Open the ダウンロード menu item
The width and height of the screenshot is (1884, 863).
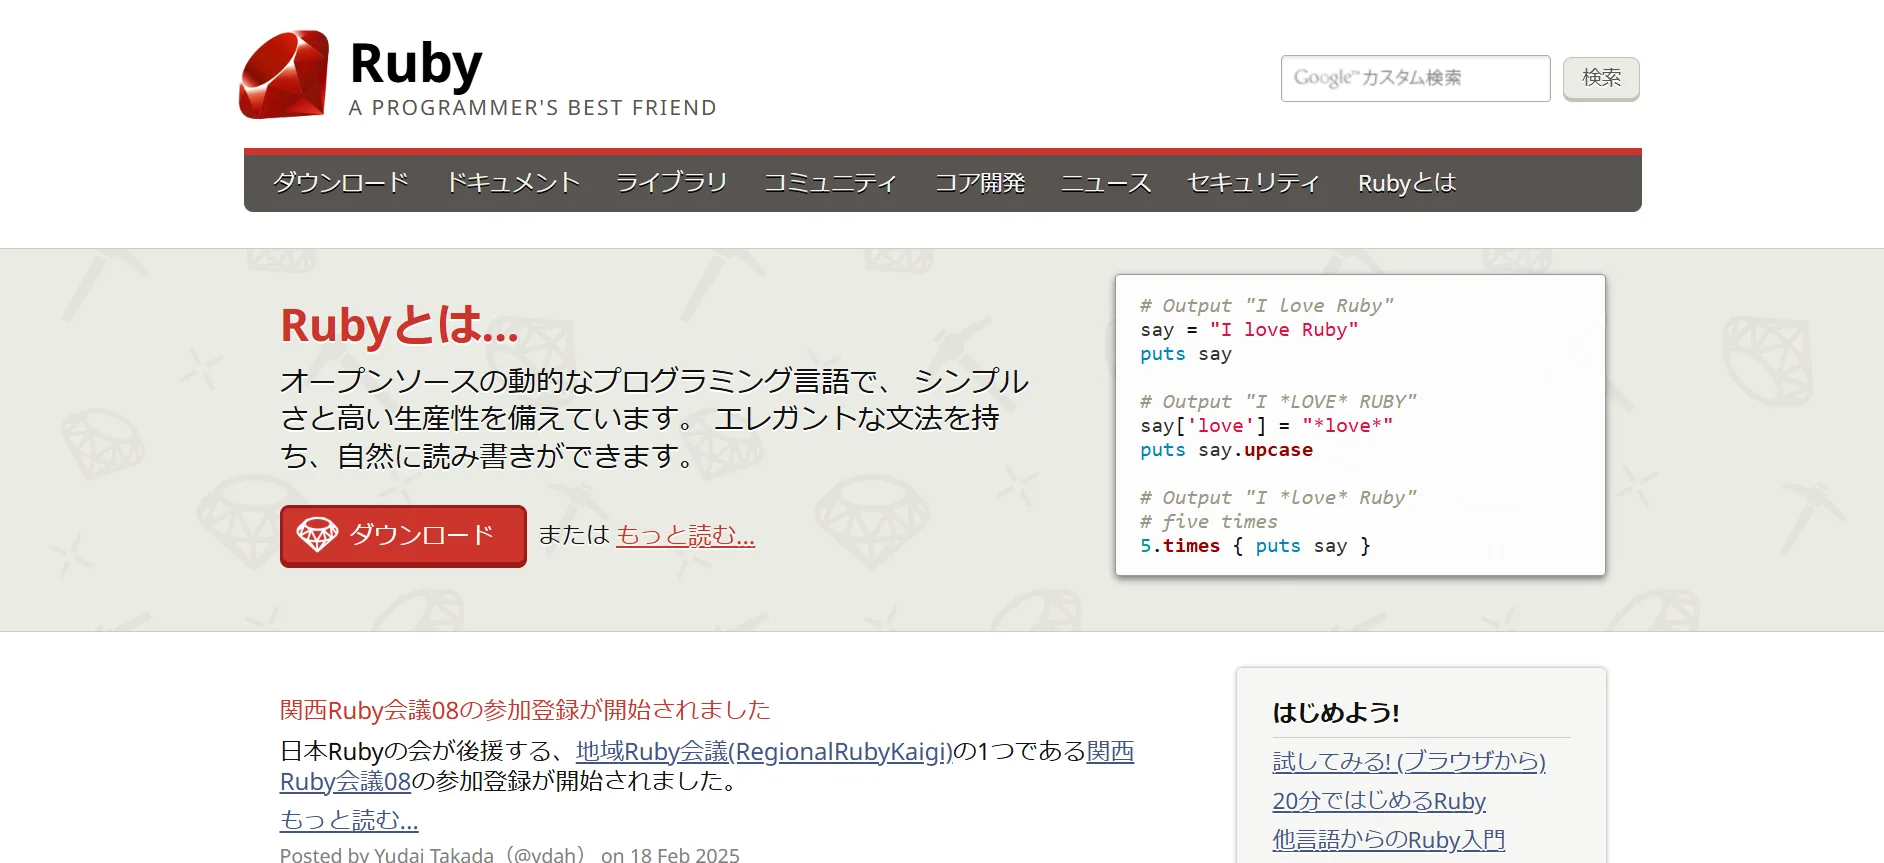click(x=341, y=182)
